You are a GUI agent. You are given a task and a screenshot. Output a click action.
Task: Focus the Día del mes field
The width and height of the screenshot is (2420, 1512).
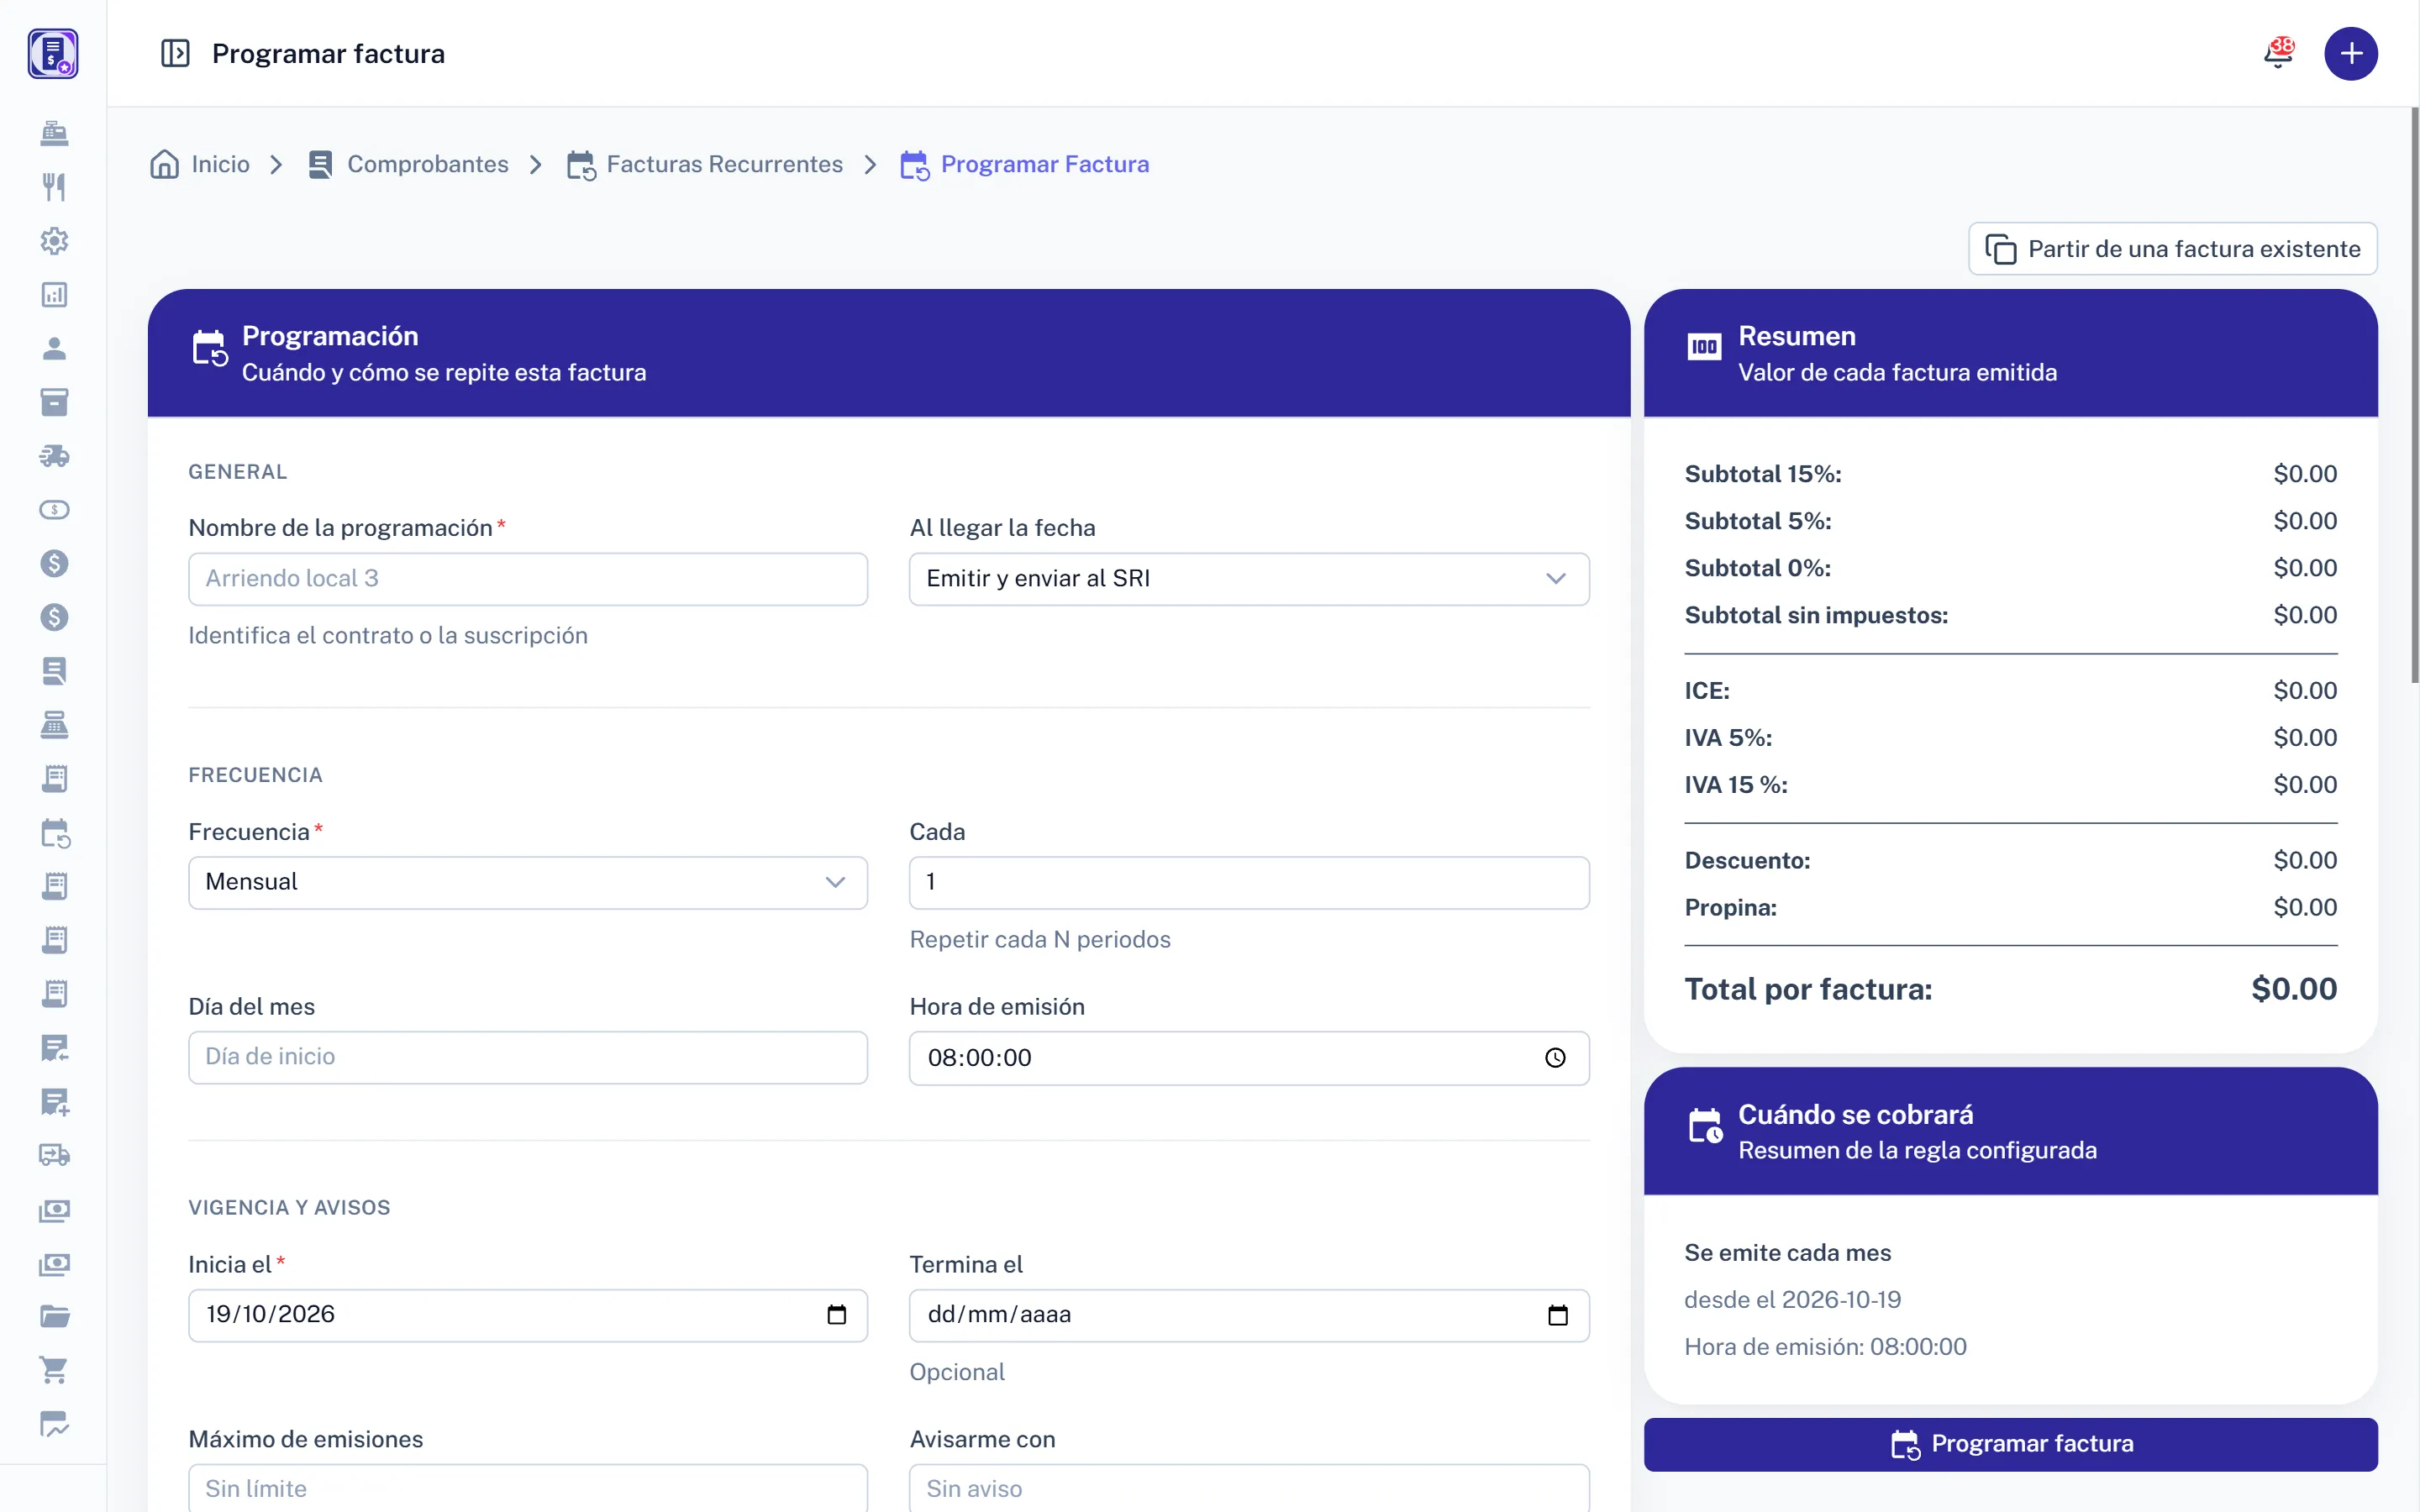click(527, 1057)
